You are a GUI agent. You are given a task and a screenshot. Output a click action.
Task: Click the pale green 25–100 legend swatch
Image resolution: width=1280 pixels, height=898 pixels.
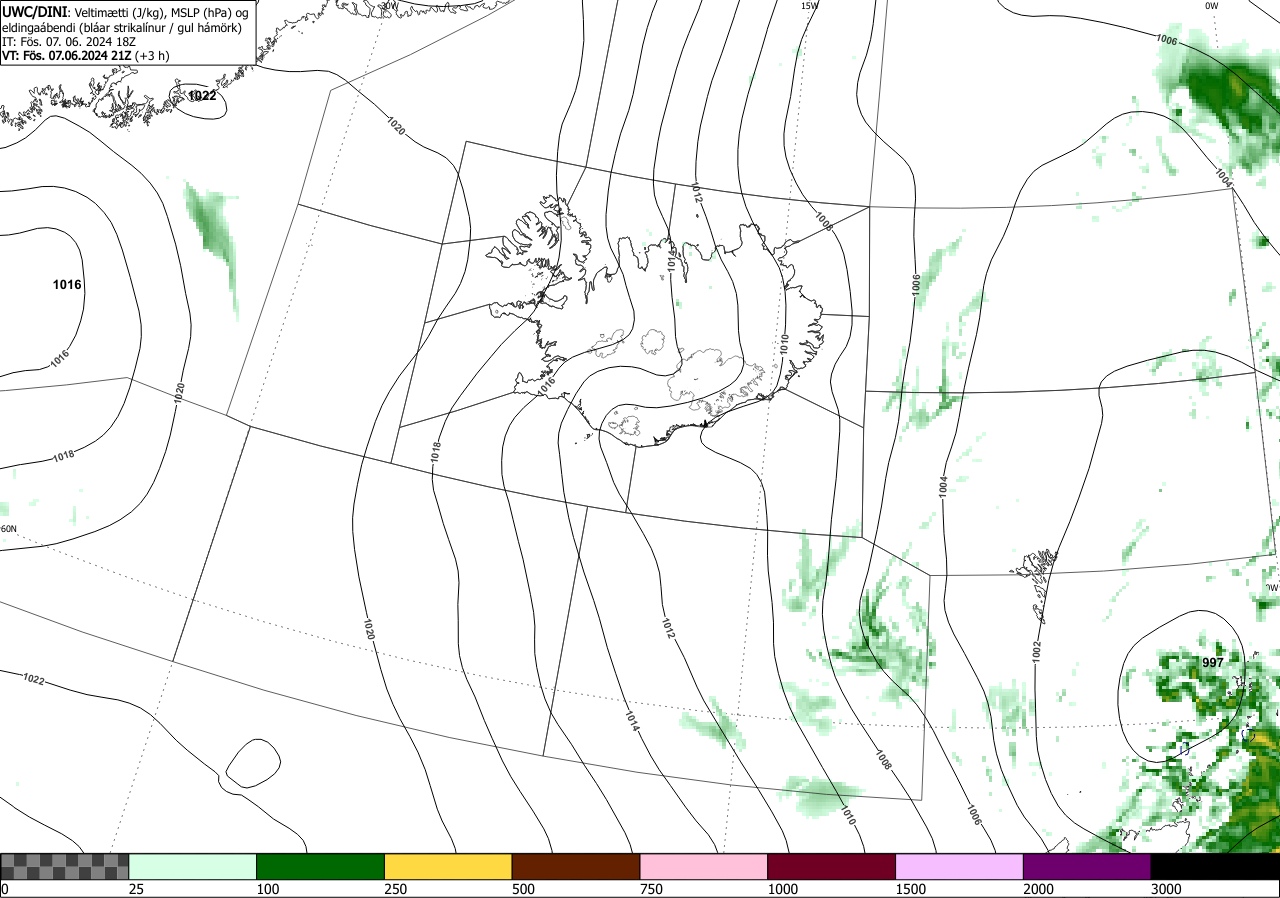(x=193, y=866)
